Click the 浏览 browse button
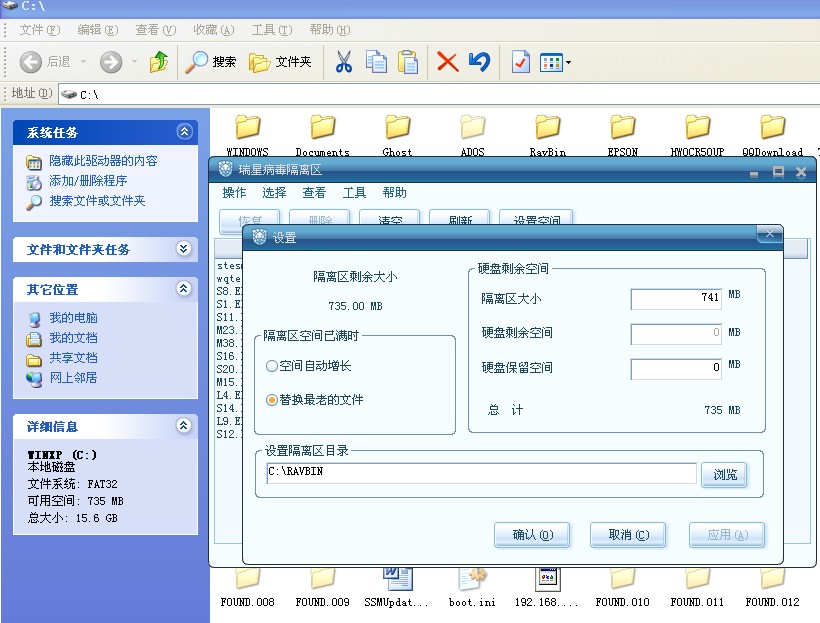The height and width of the screenshot is (623, 820). coord(724,475)
